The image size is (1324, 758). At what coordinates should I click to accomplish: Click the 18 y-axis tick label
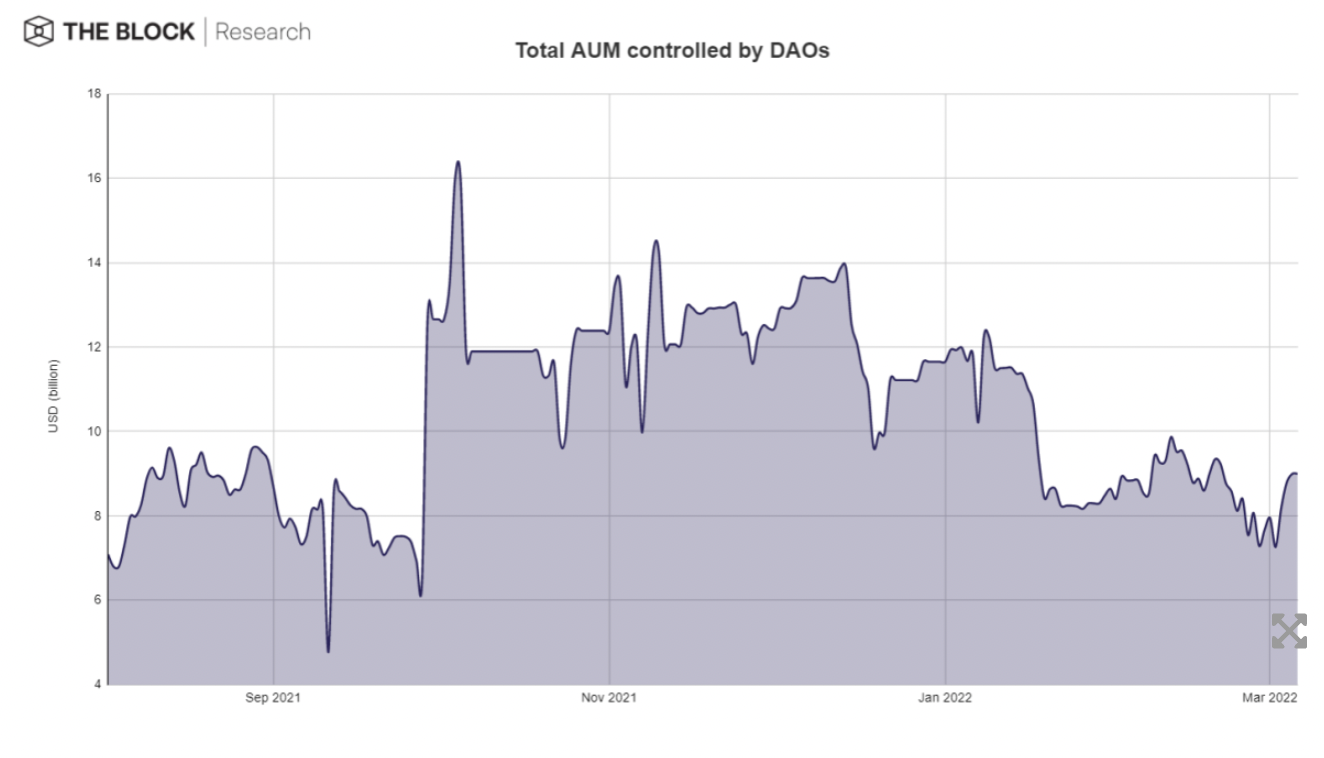93,94
